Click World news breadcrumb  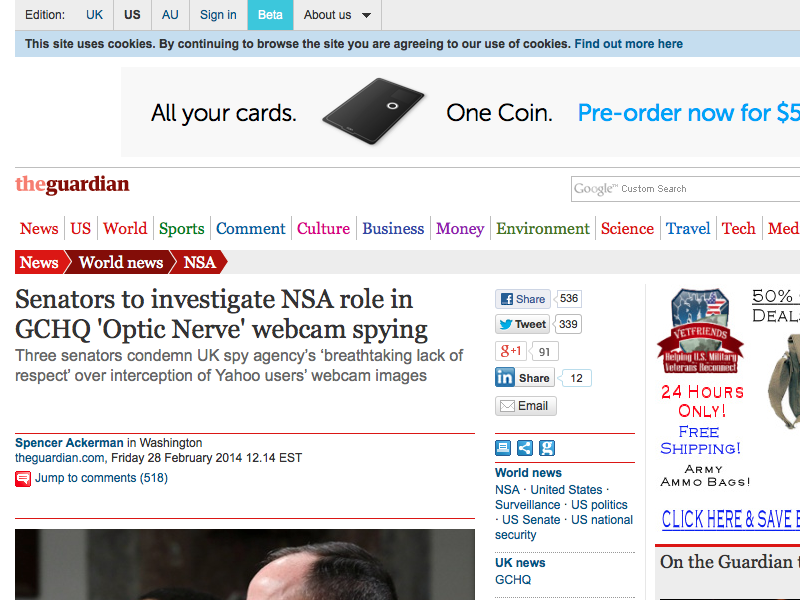pos(120,263)
